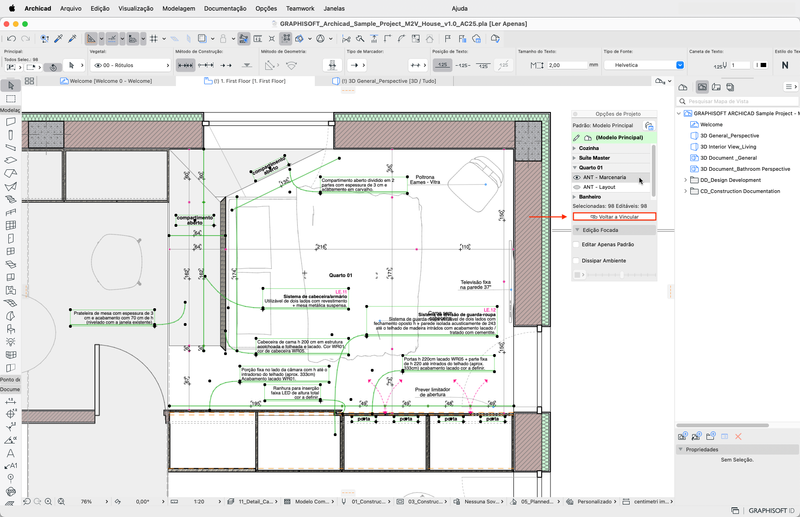Pick the eyedropper pick-up parameters icon

point(58,38)
